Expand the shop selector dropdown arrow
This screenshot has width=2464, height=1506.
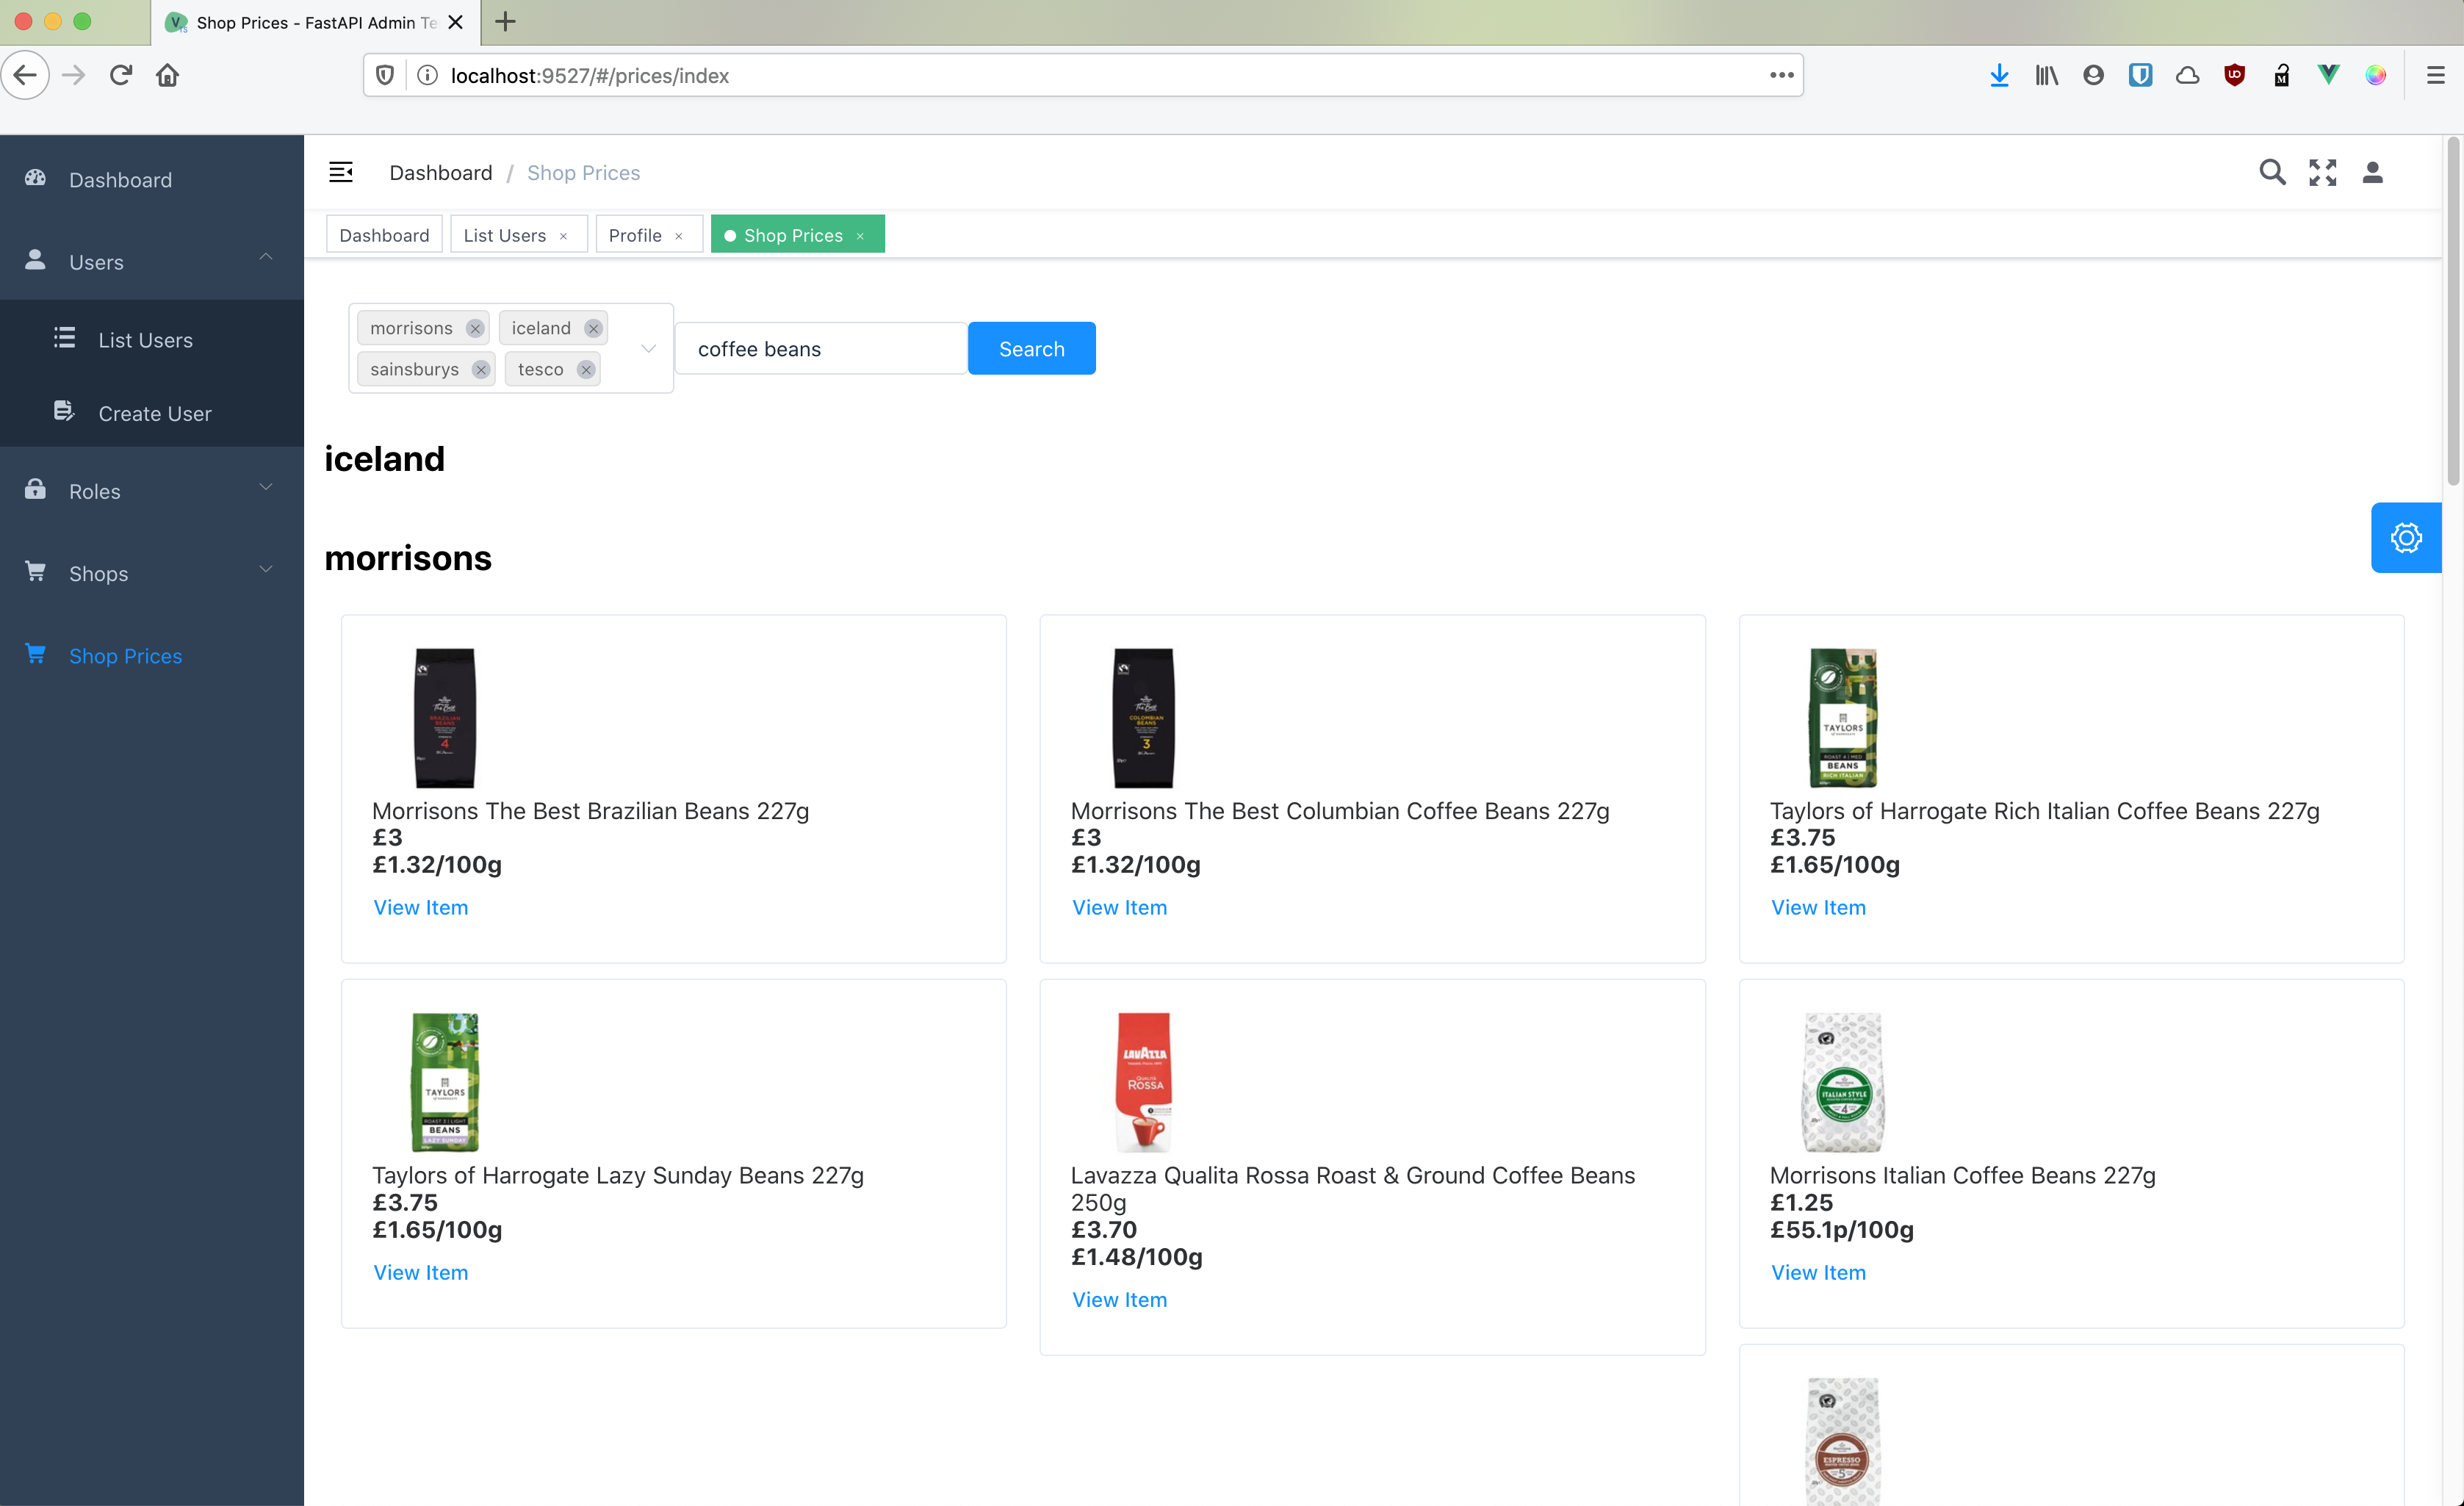point(648,348)
